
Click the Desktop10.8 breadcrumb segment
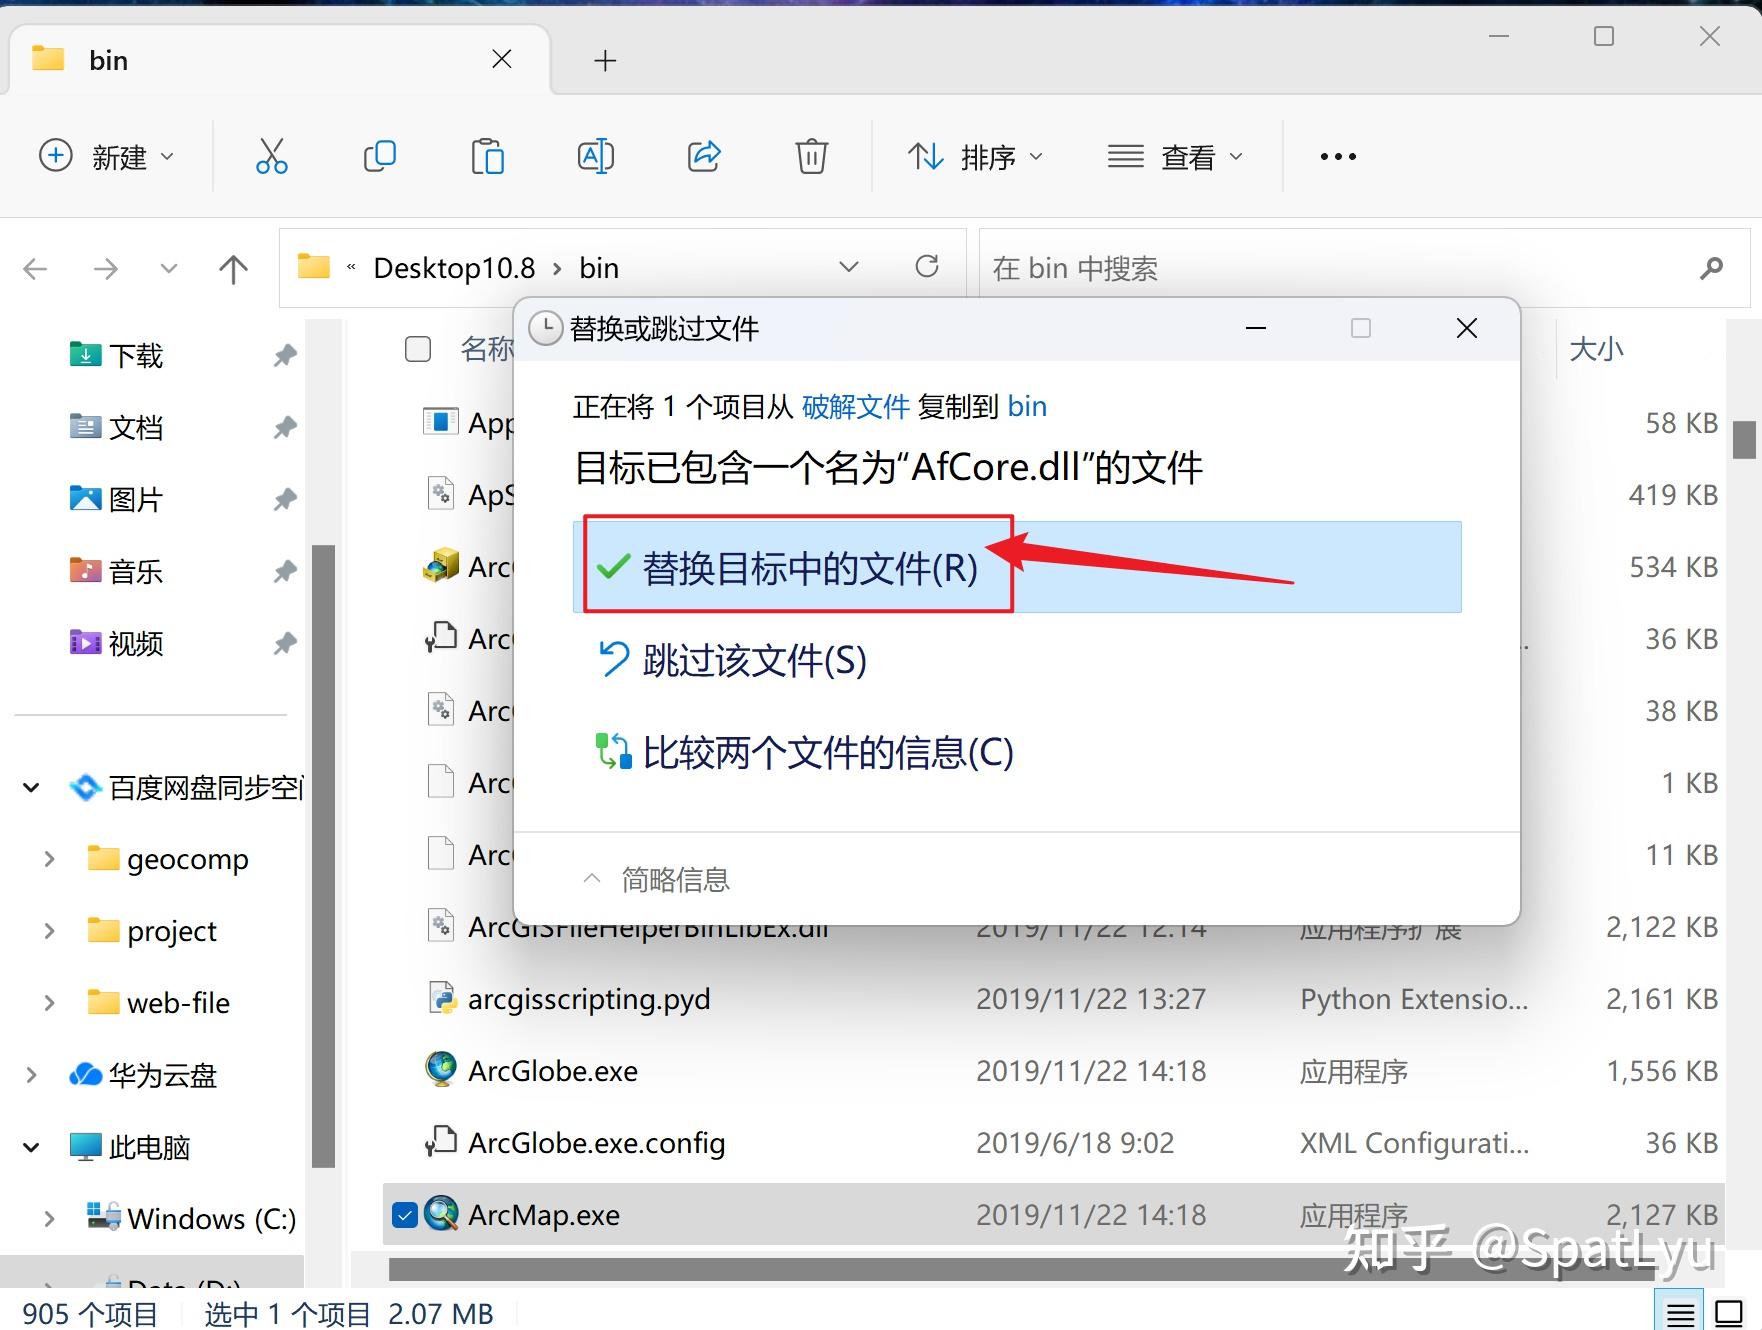(x=454, y=268)
